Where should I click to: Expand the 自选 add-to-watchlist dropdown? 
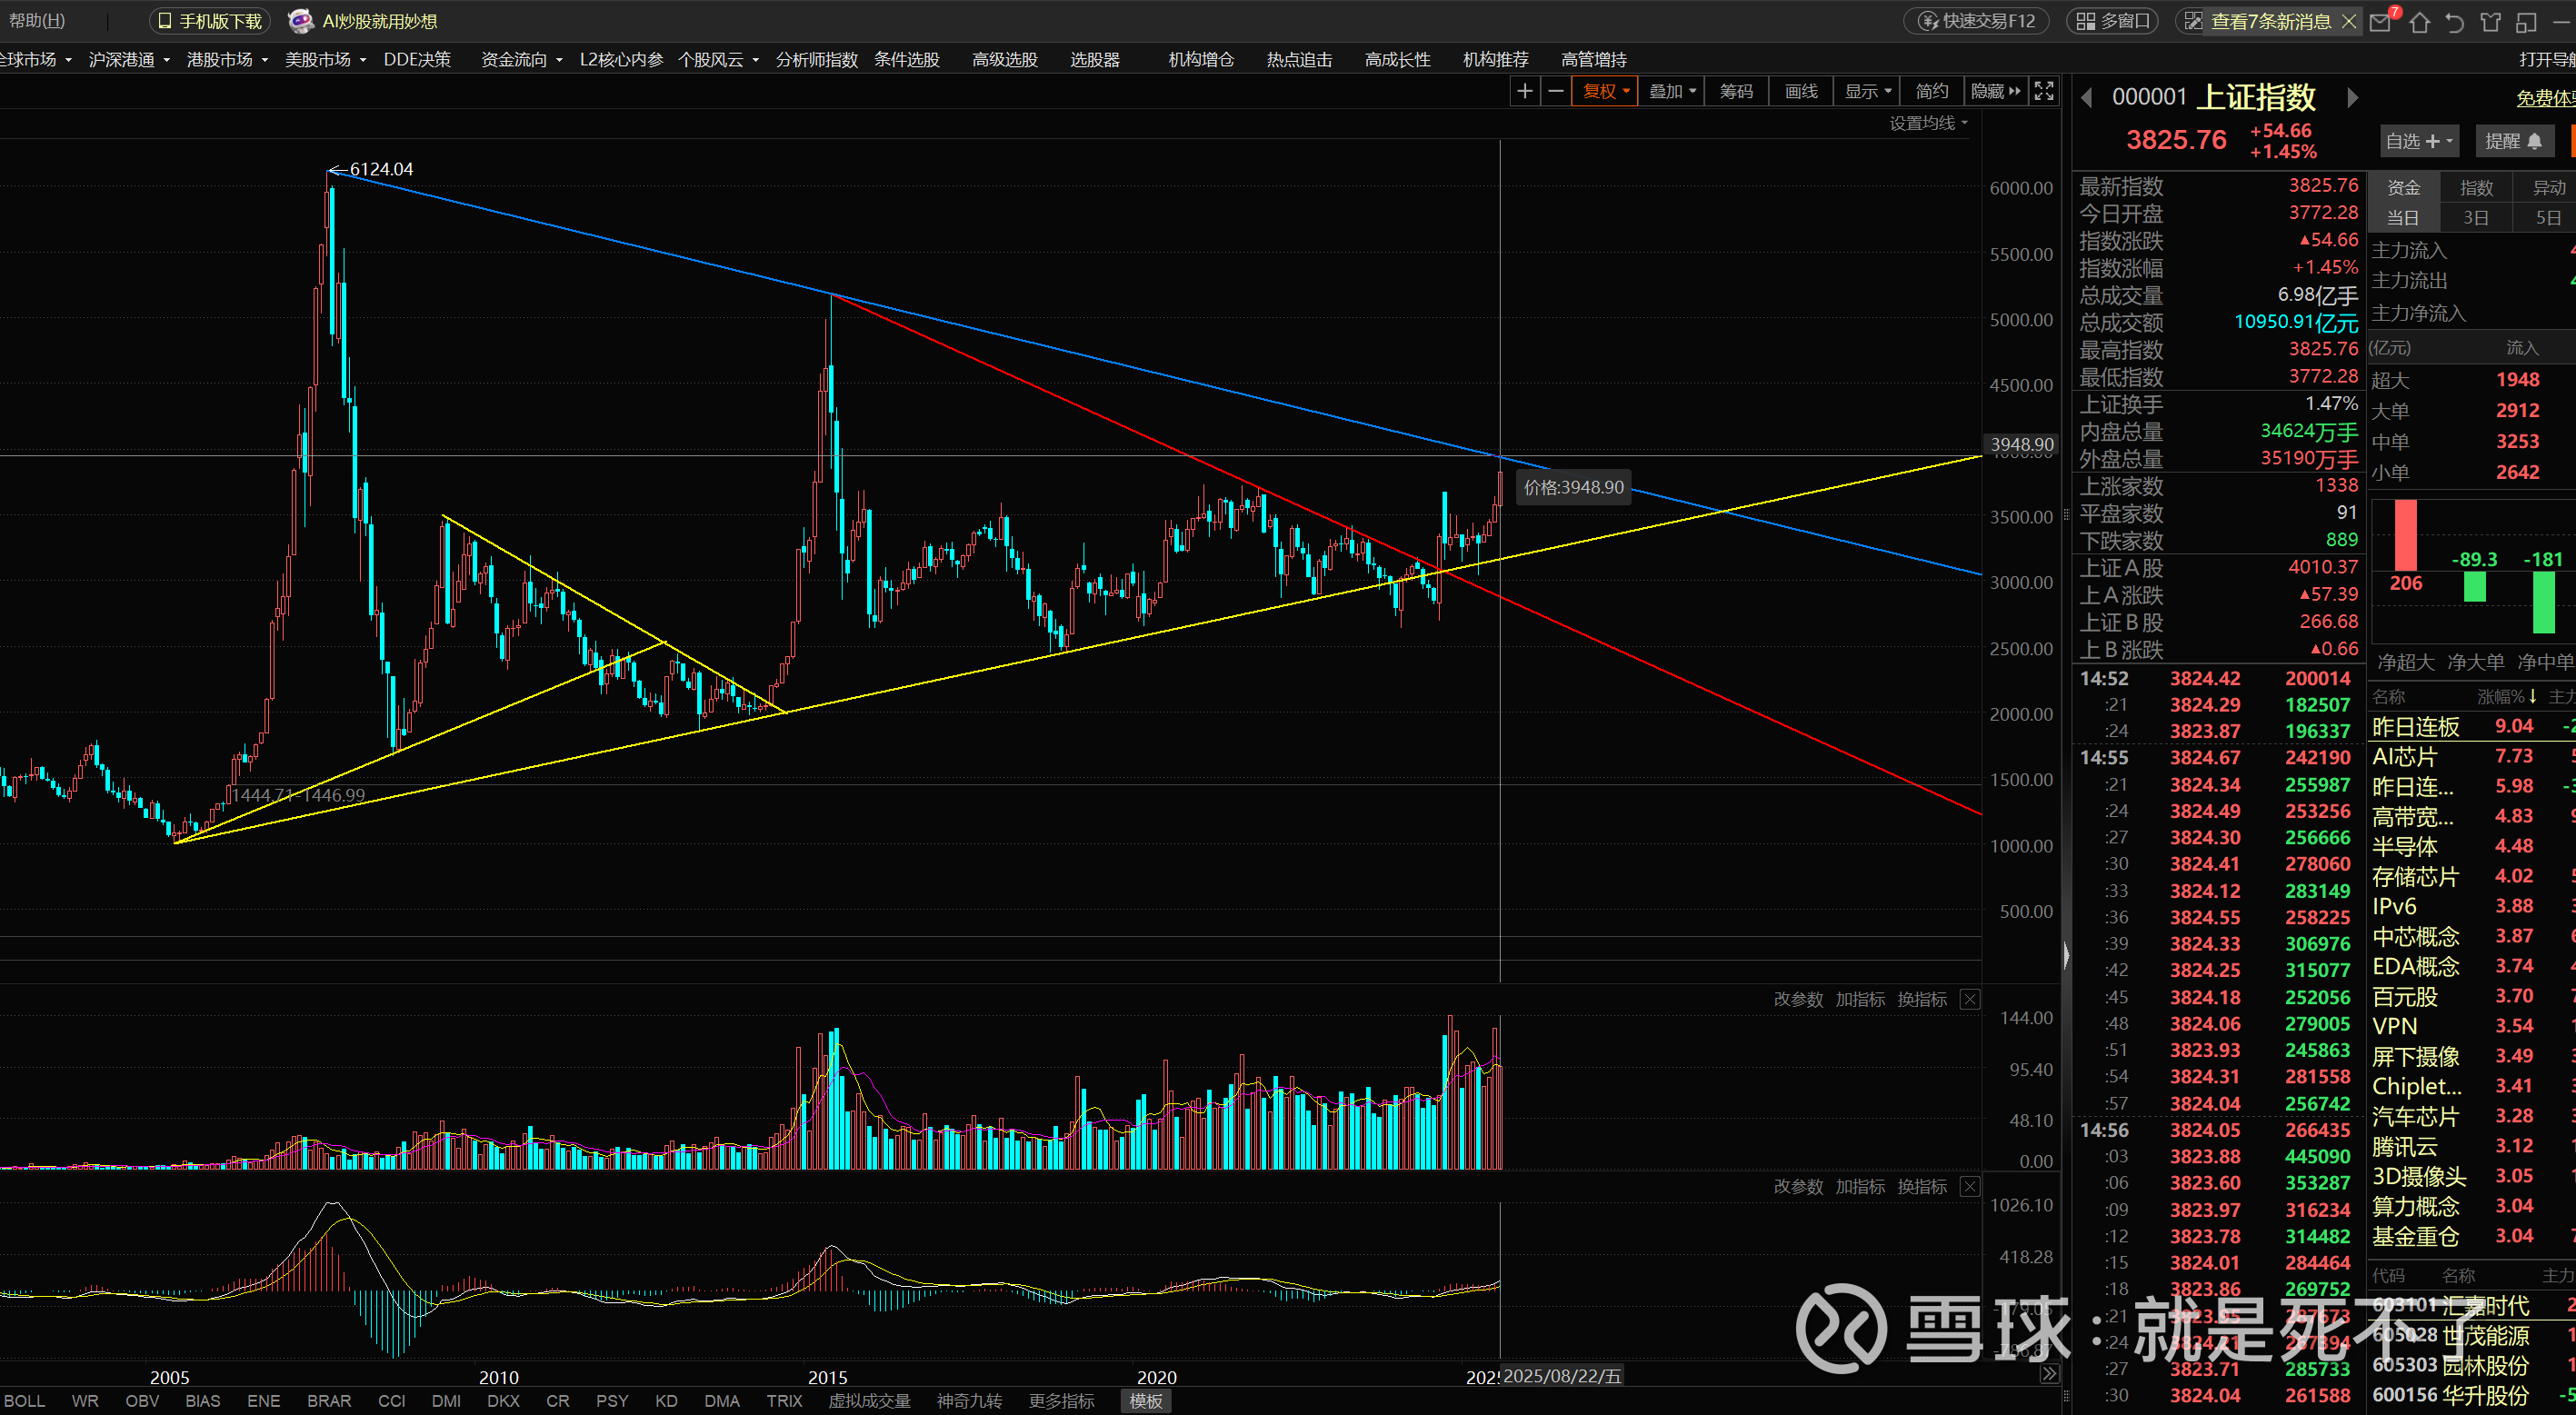pos(2418,141)
